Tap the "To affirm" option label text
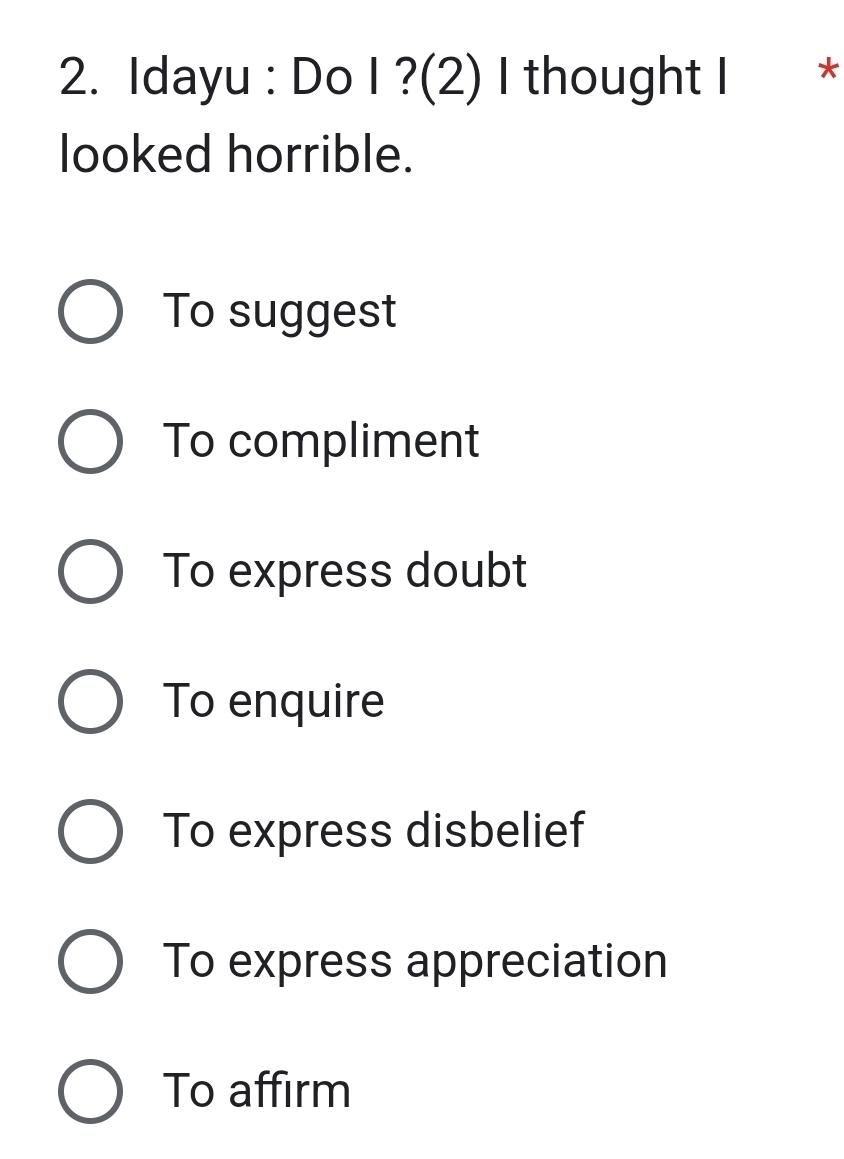844x1159 pixels. pos(257,1091)
